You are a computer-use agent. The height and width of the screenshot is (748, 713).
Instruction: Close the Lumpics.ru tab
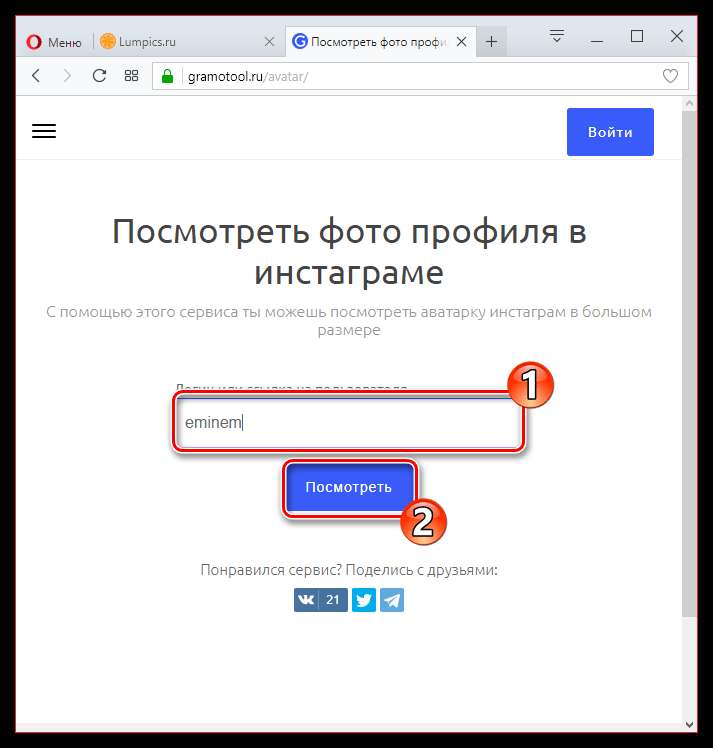(269, 42)
